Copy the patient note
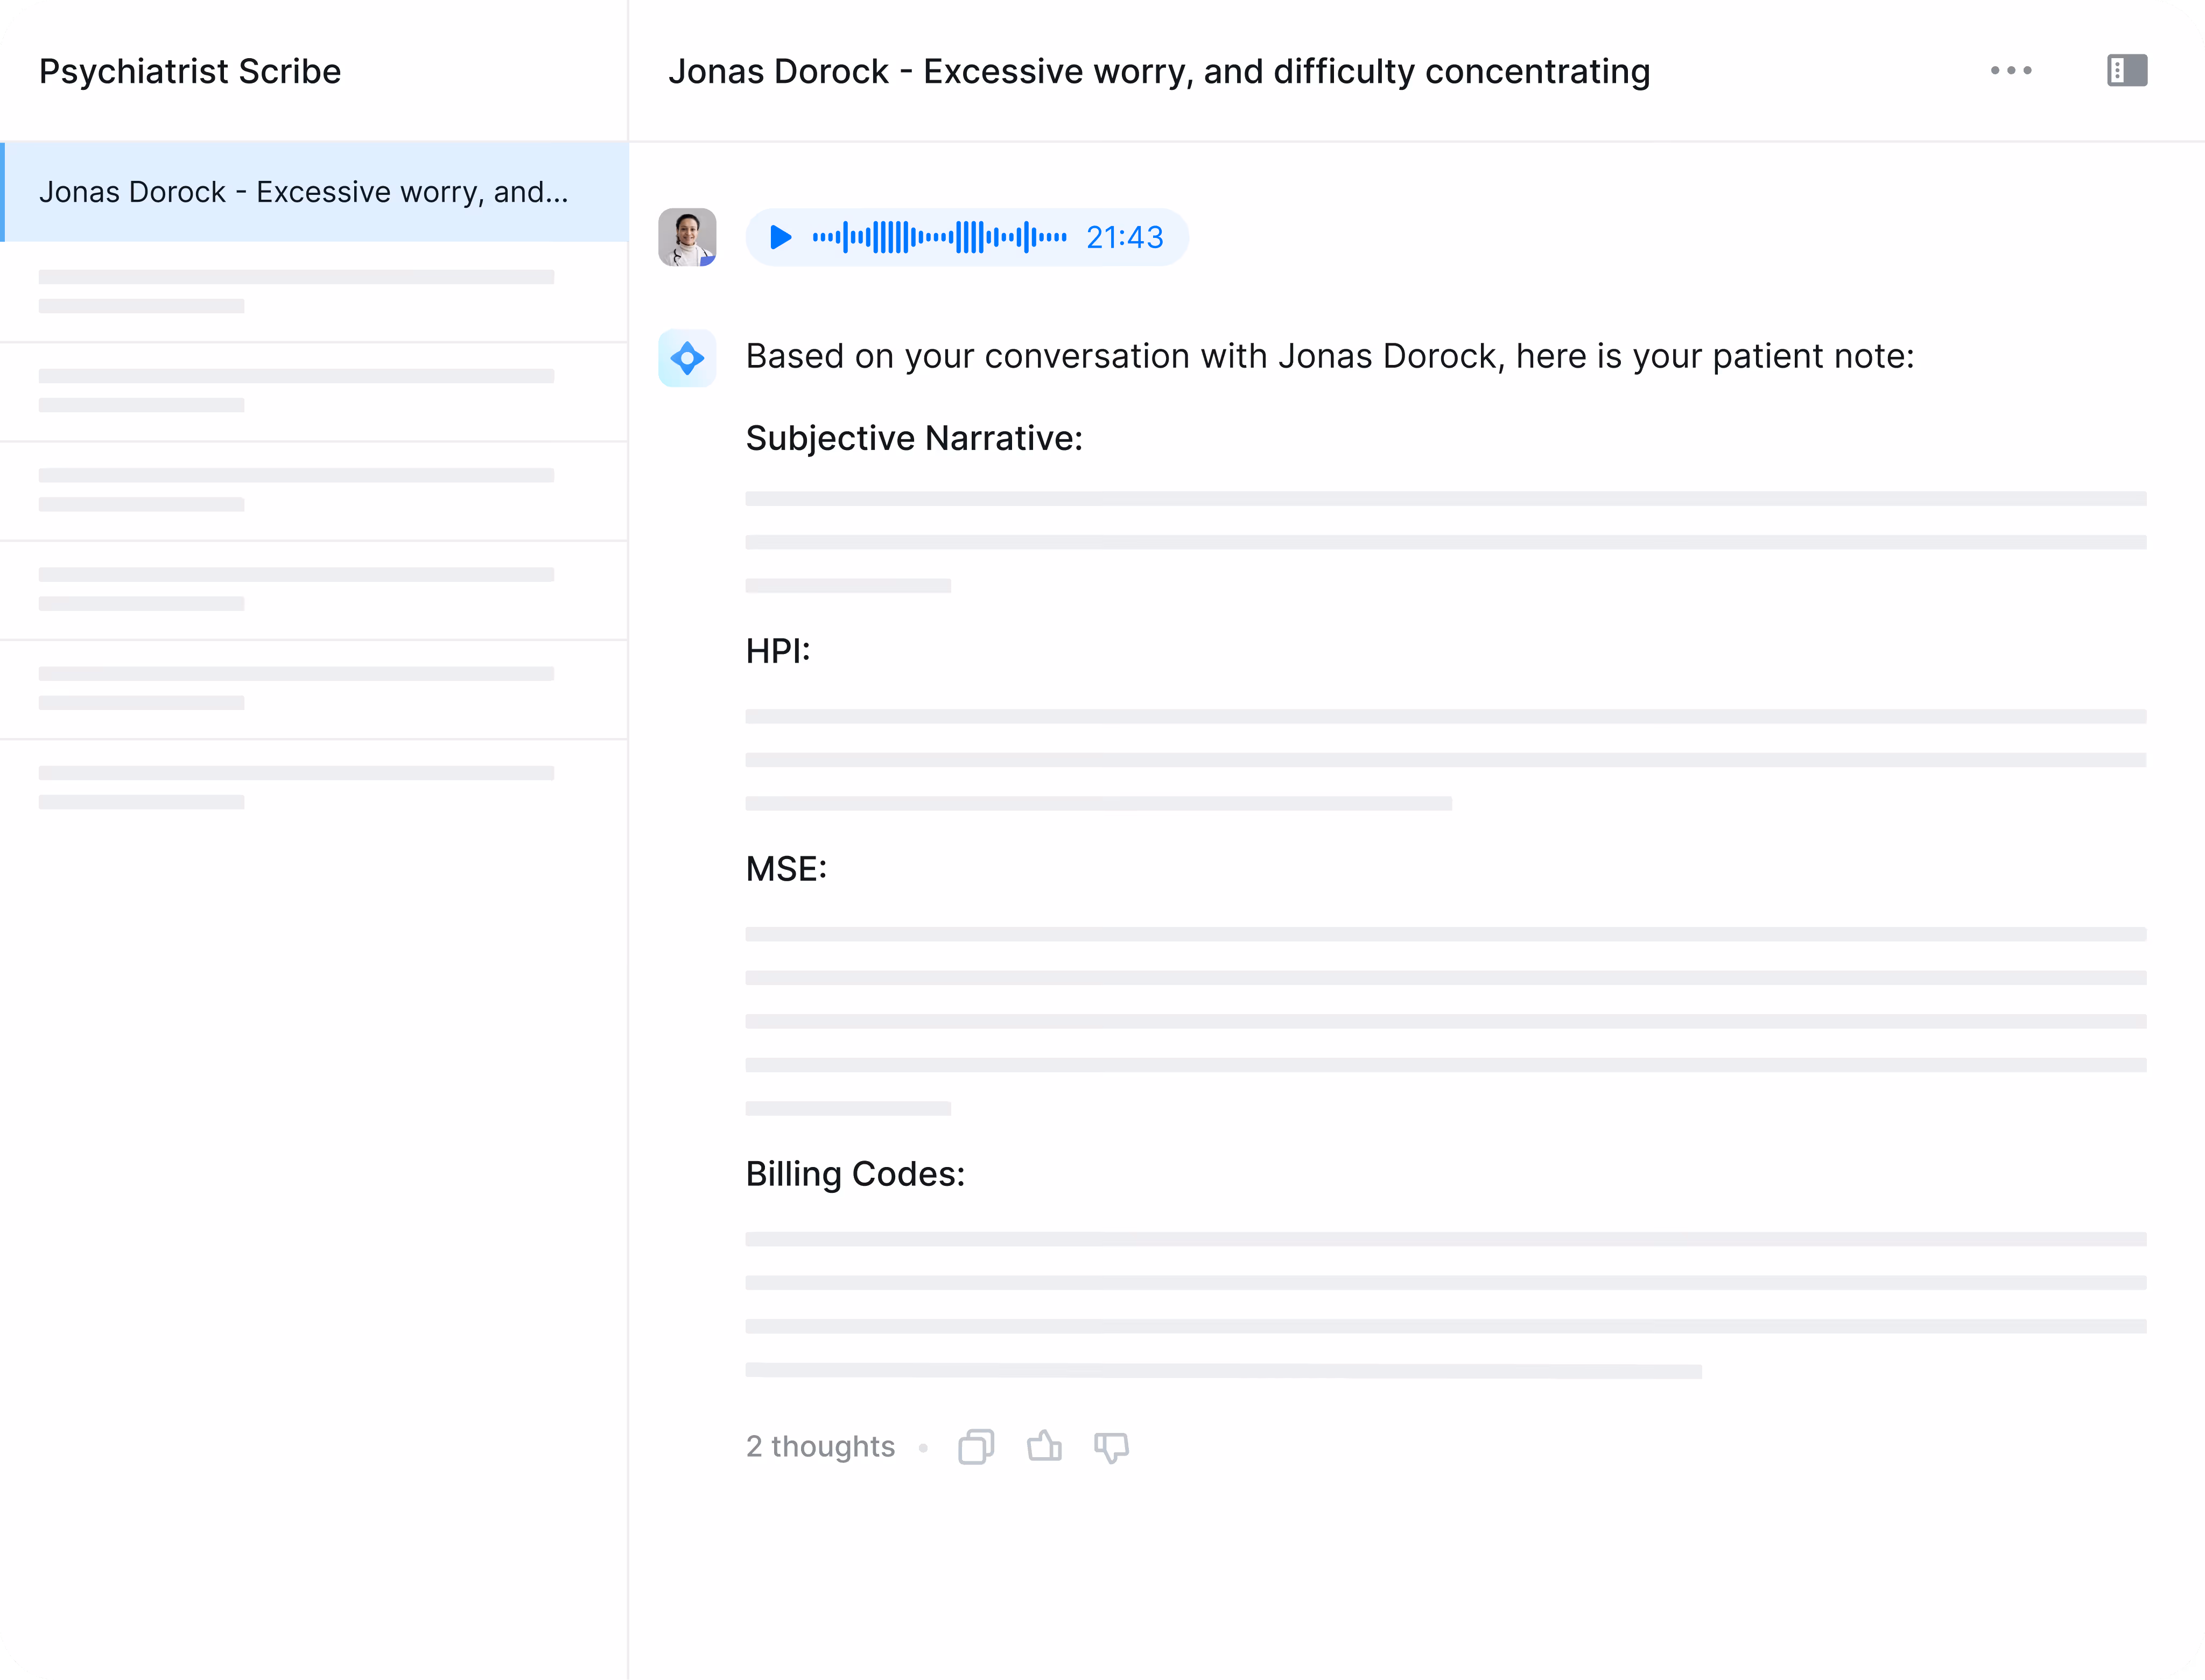 976,1447
